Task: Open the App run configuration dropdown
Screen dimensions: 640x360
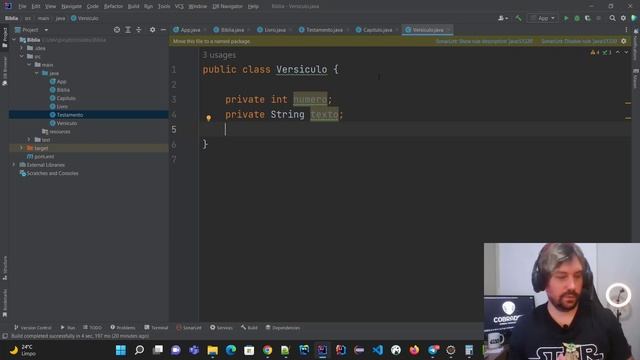Action: (x=542, y=18)
